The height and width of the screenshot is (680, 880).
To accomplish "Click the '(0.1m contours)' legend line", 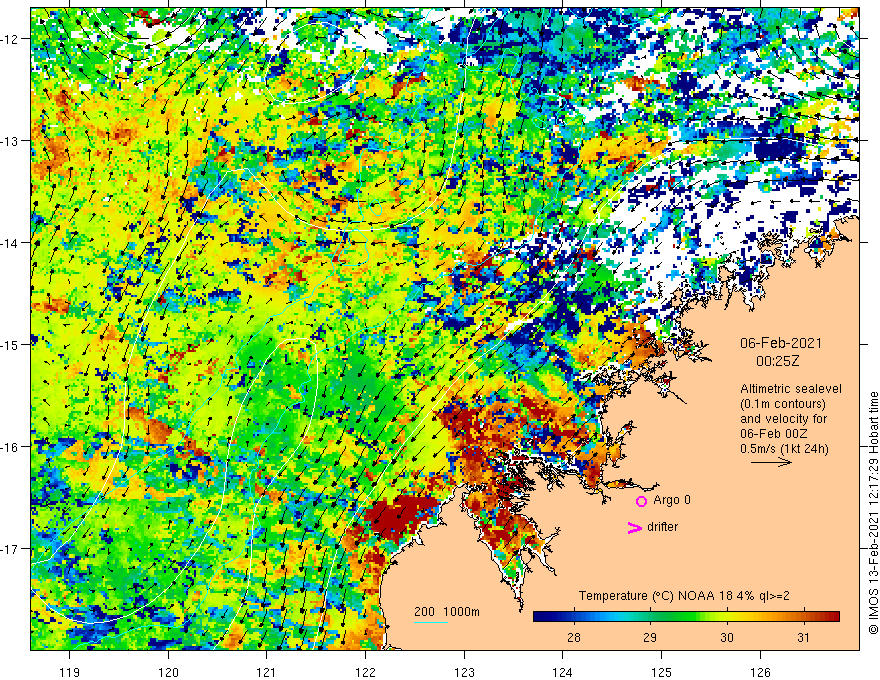I will pos(783,403).
